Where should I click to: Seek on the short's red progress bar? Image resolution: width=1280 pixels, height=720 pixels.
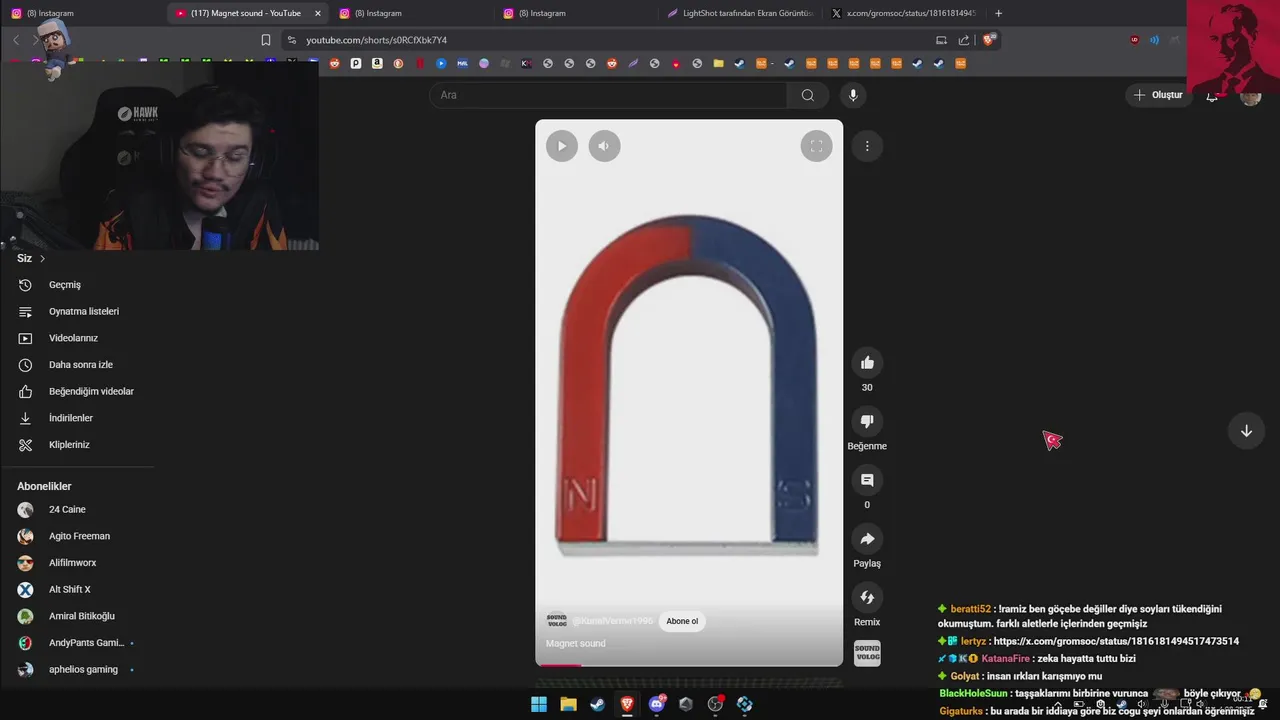[x=689, y=665]
